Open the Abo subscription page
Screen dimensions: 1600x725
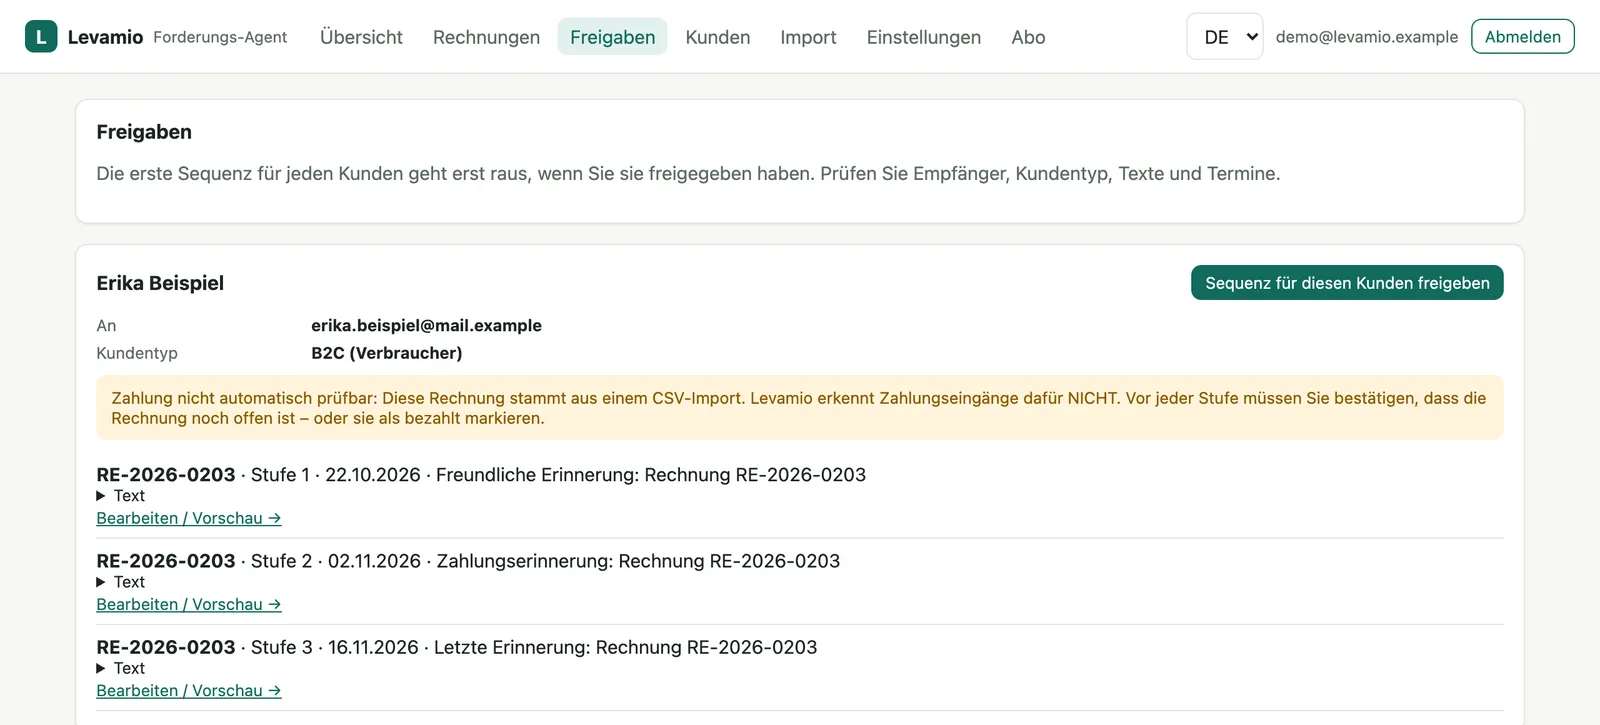point(1028,37)
